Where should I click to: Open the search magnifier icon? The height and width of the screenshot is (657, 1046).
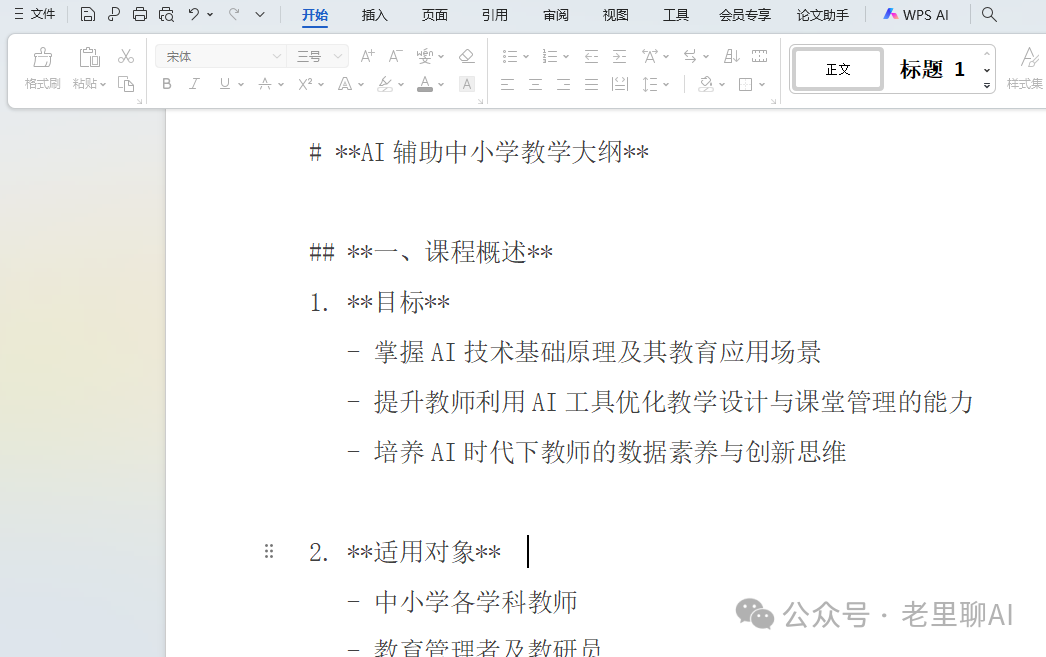(x=989, y=14)
